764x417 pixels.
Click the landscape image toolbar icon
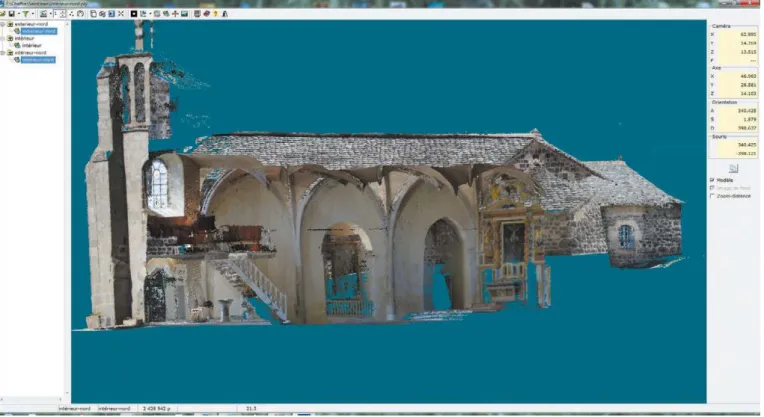pos(184,14)
